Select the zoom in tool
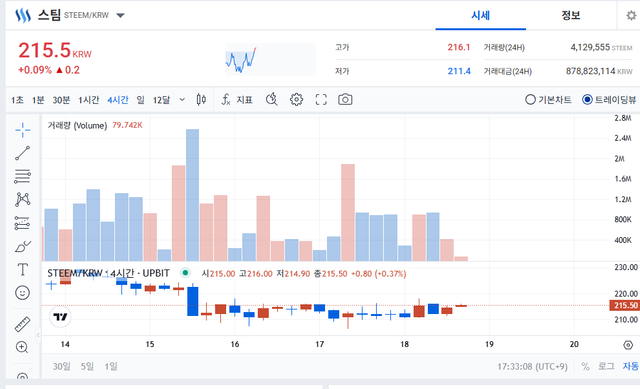 (22, 347)
